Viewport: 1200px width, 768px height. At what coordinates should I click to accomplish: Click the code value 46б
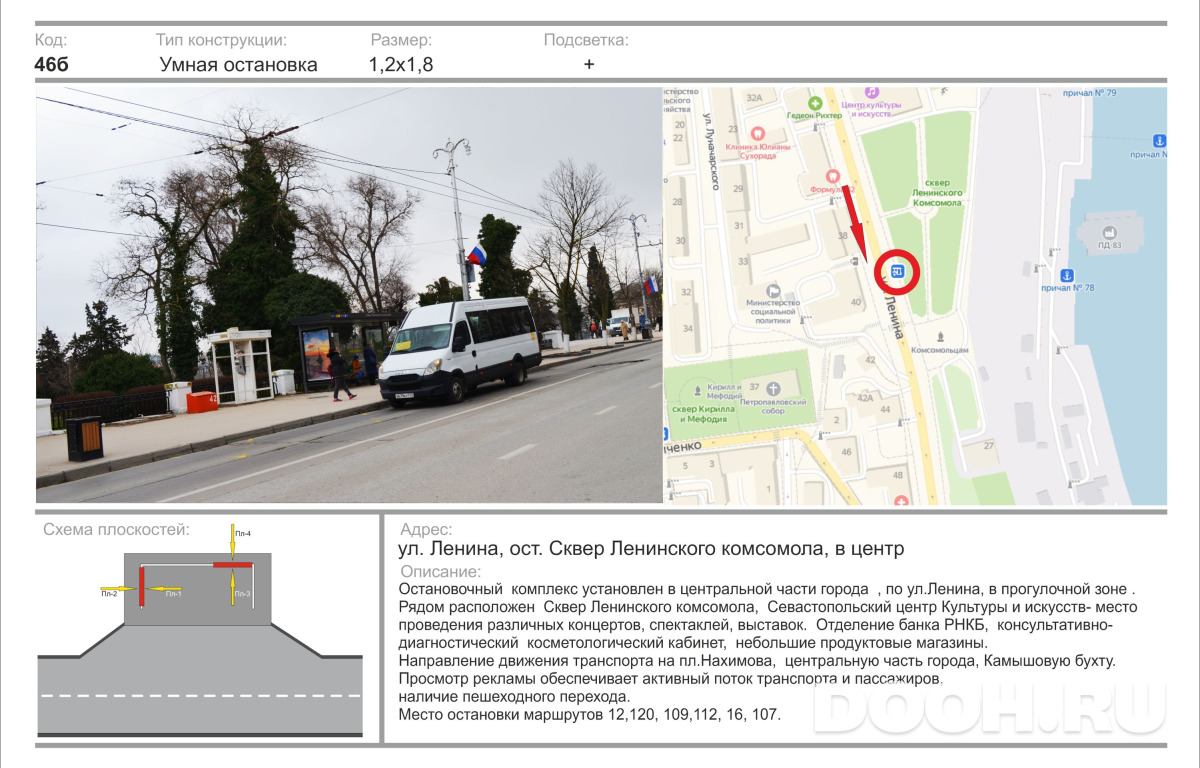pos(52,65)
